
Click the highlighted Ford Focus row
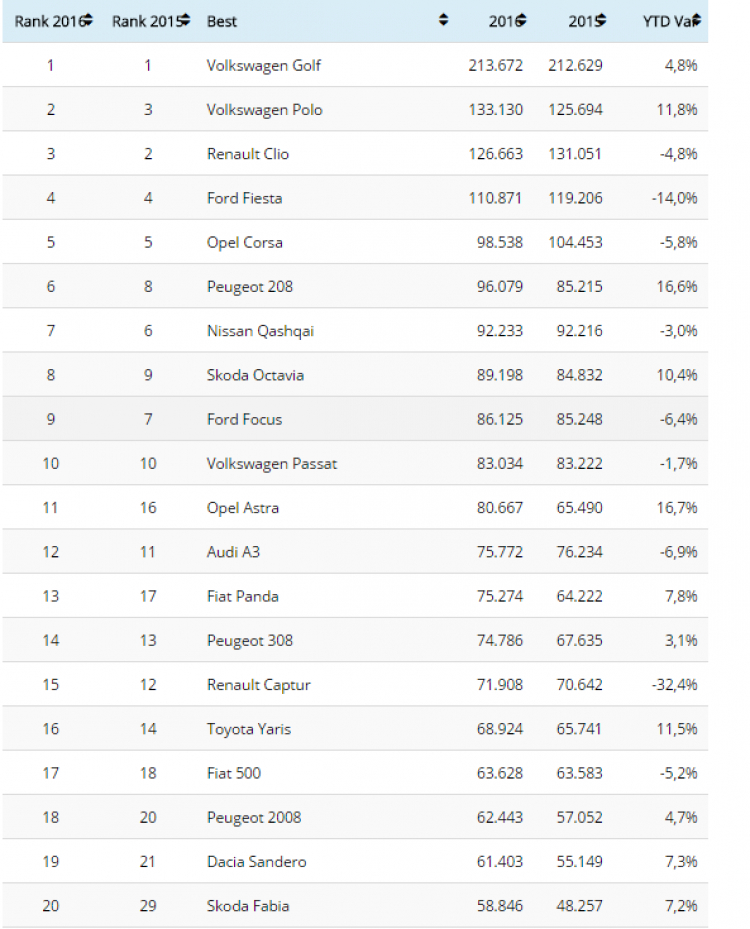tap(355, 419)
